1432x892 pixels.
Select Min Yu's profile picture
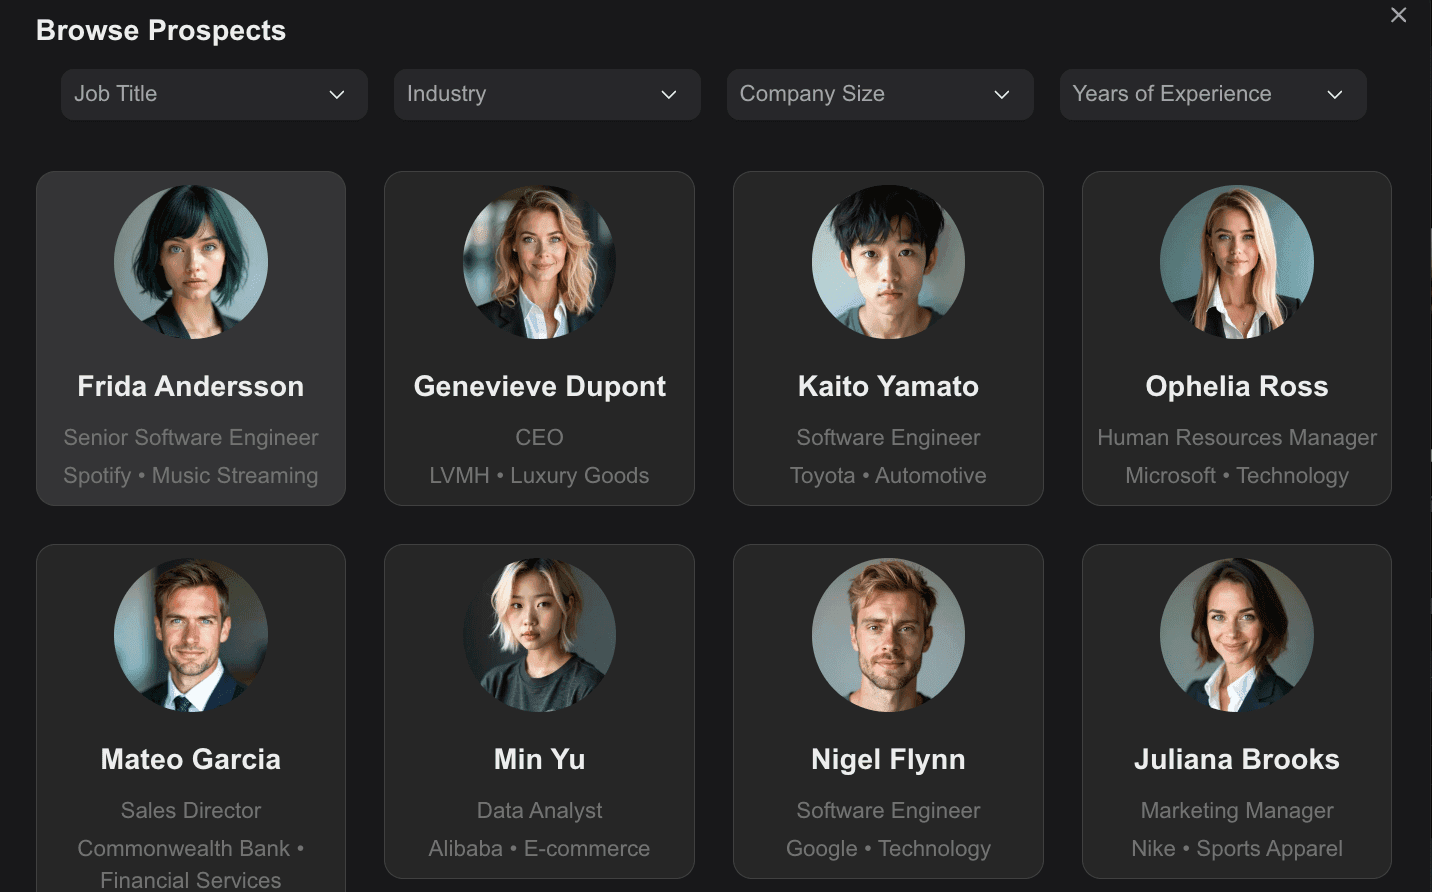point(539,634)
